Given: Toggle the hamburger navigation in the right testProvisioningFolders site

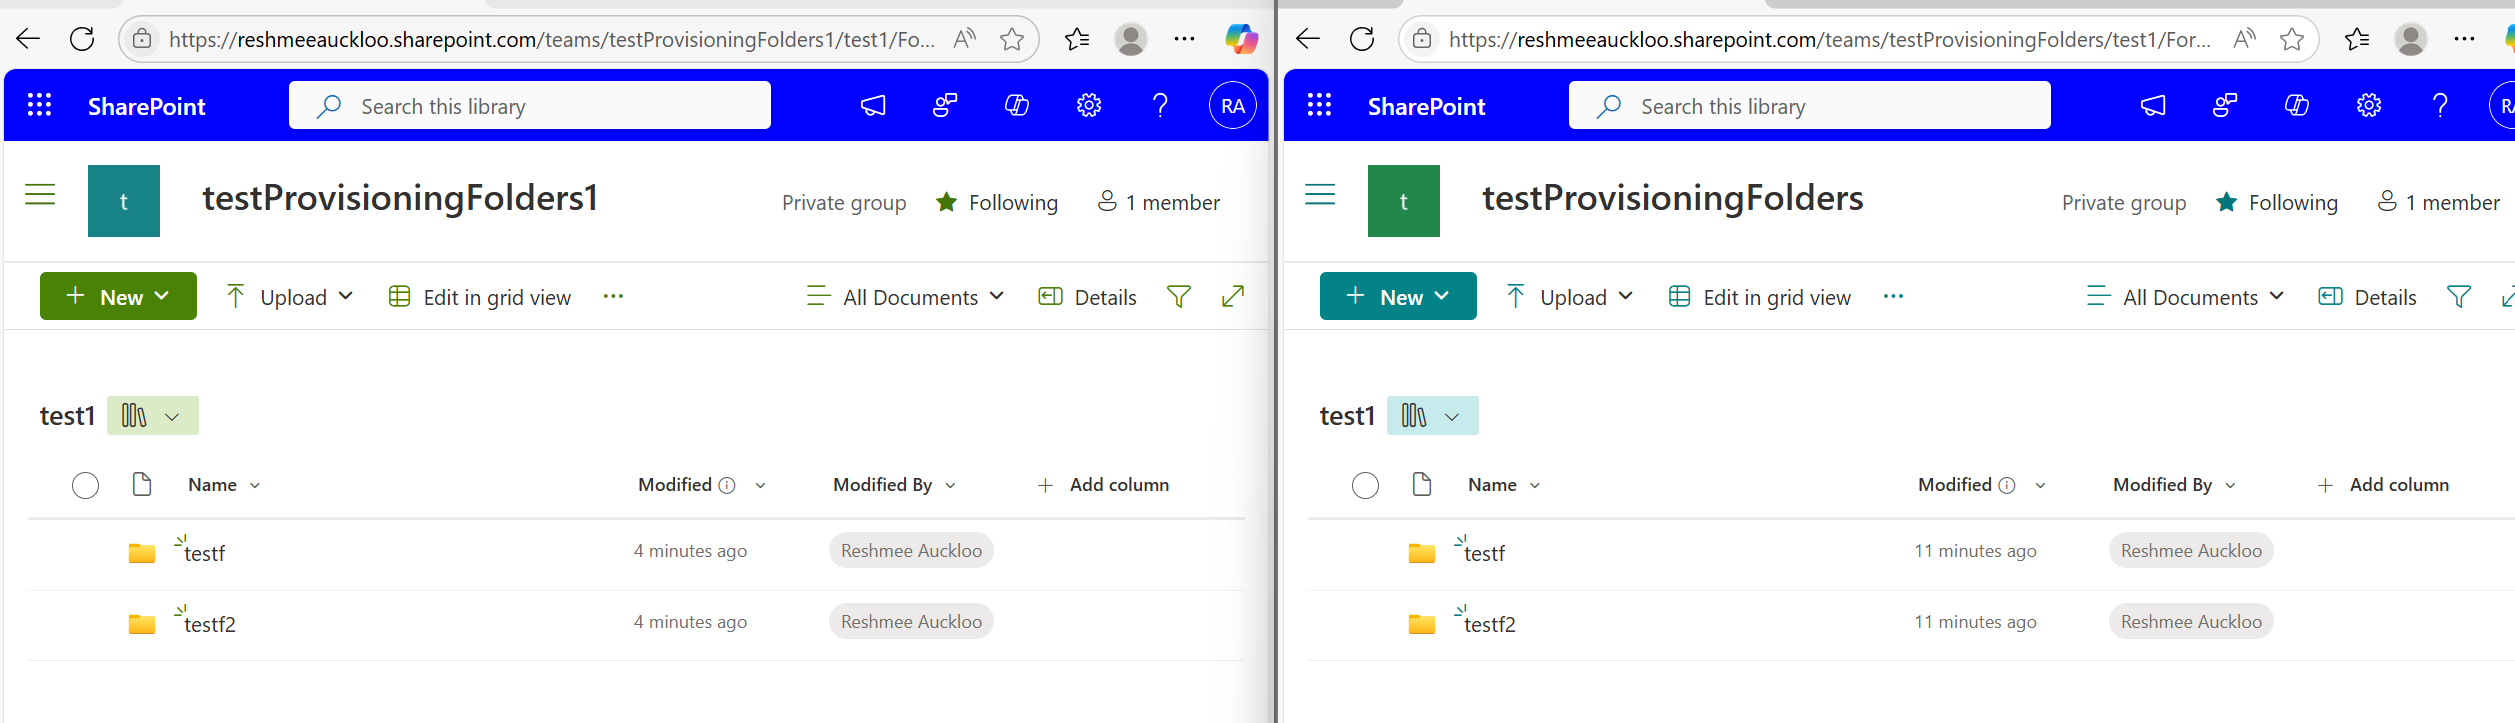Looking at the screenshot, I should click(1320, 194).
